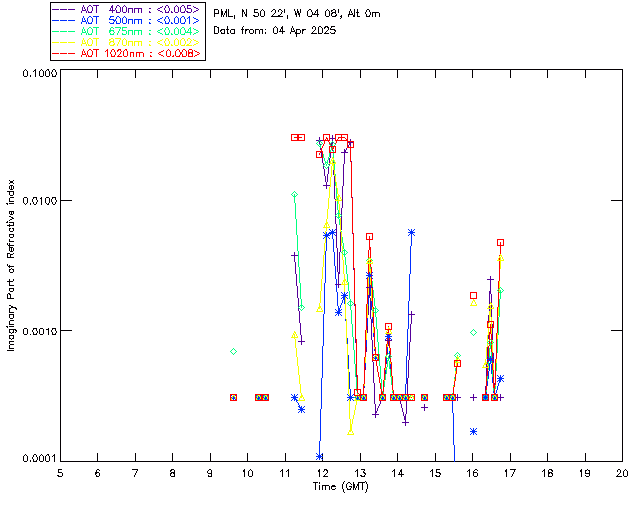The image size is (640, 512).
Task: Click the blue asterisk peak marker near 14.4 GMT
Action: 411,233
